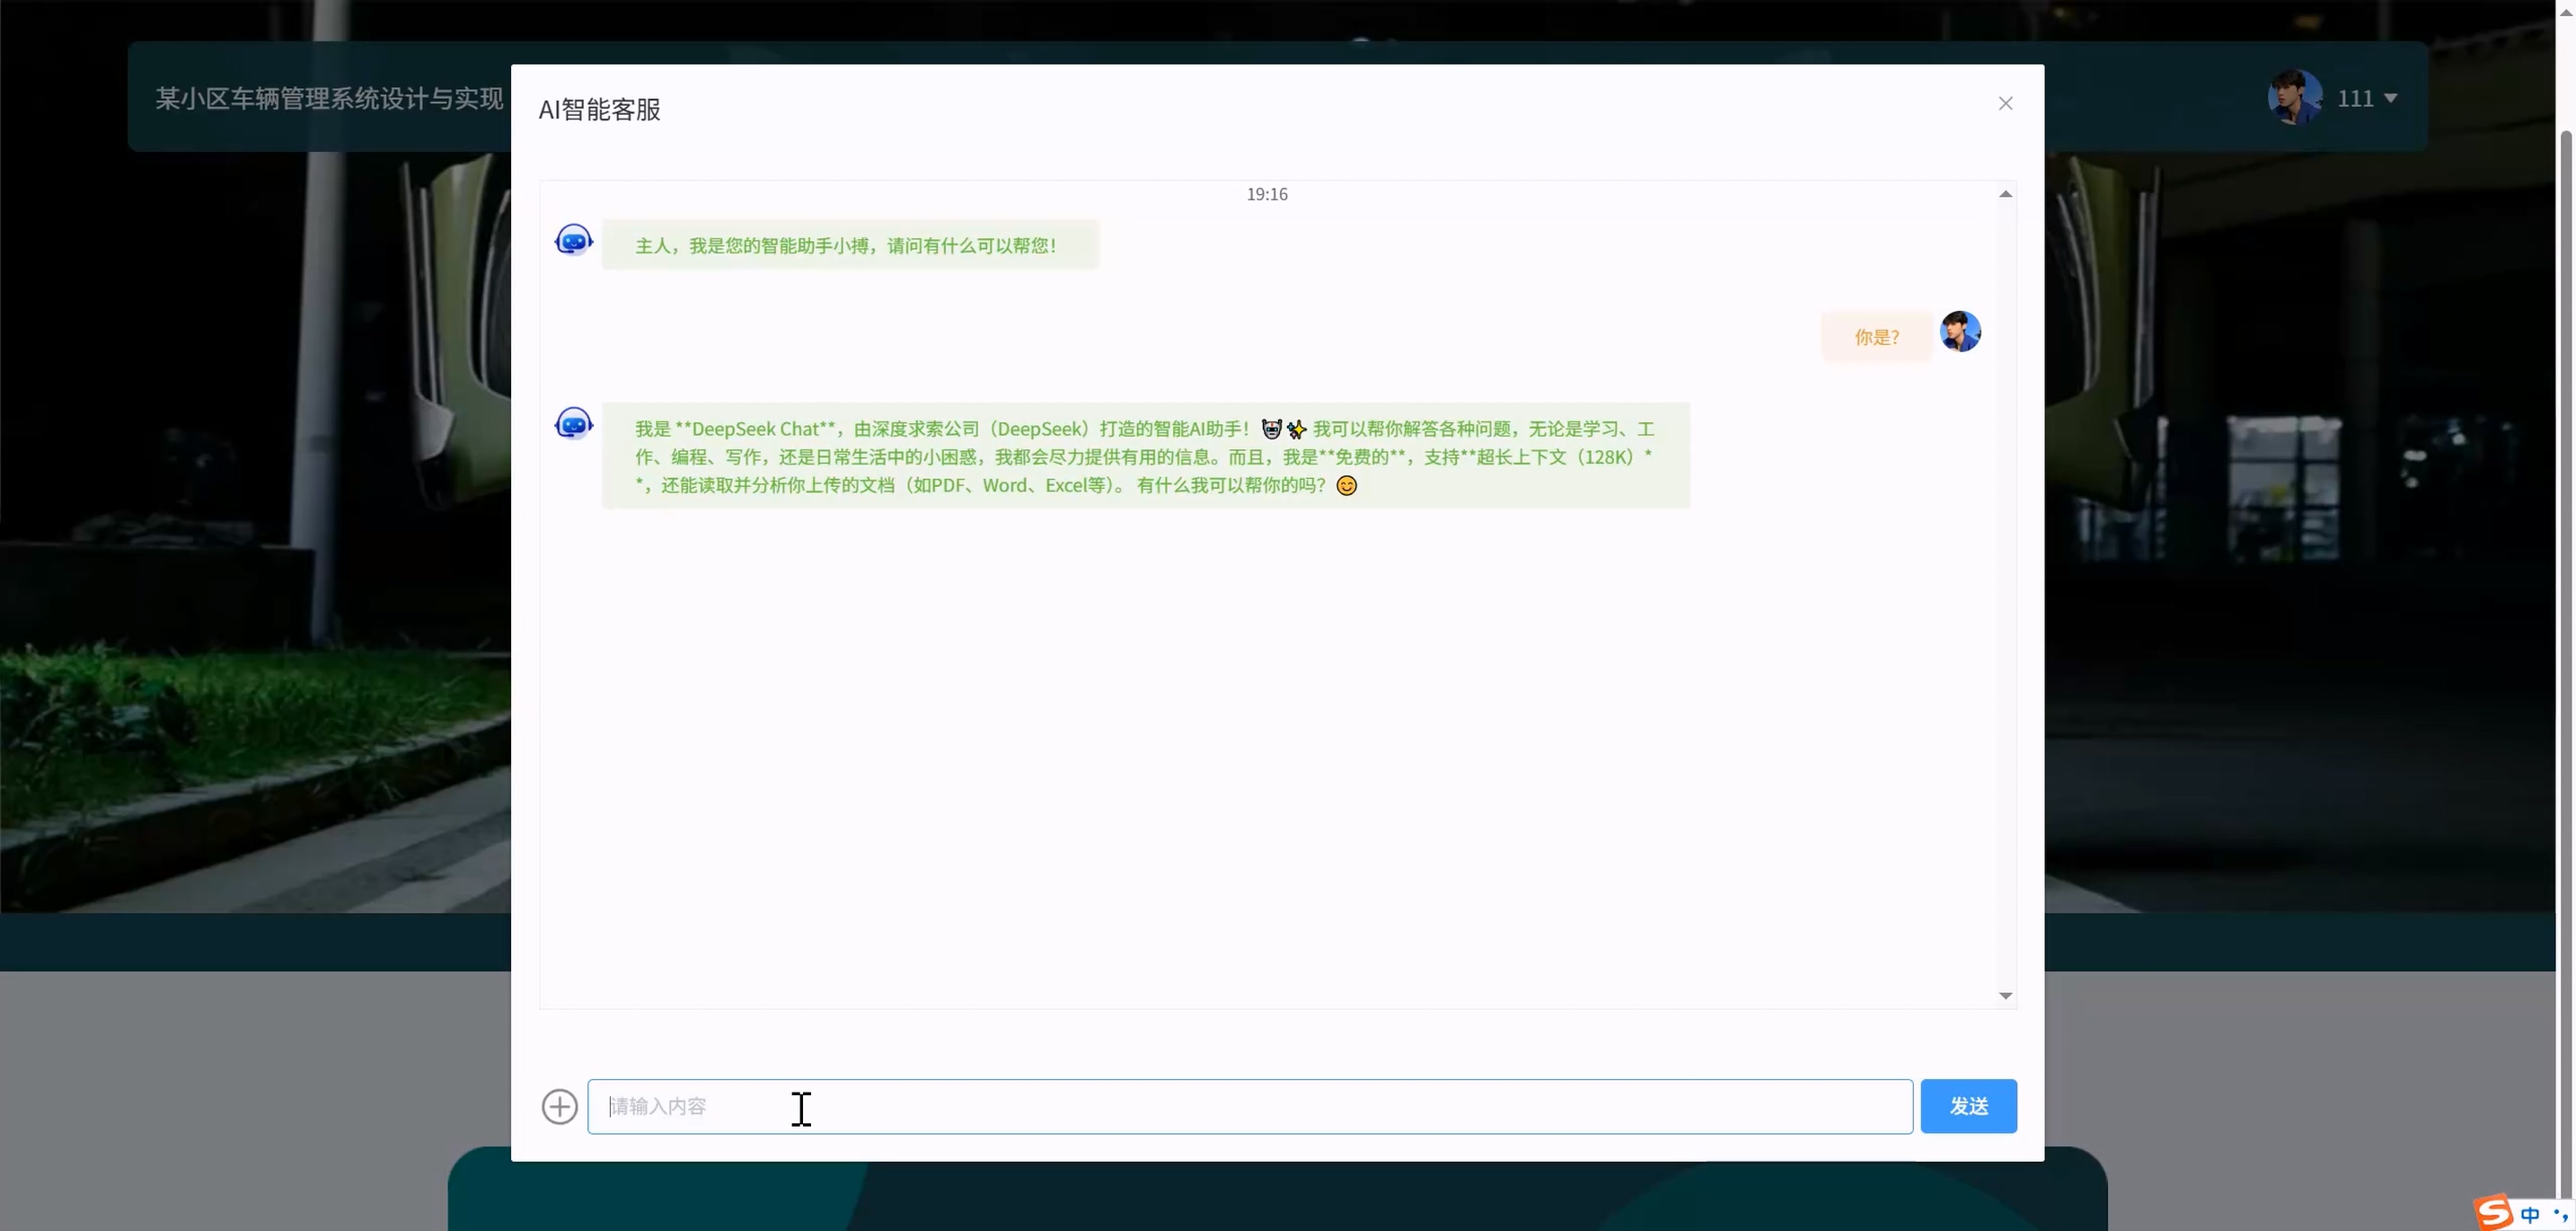This screenshot has height=1231, width=2576.
Task: Click the 发送 send button
Action: (x=1967, y=1106)
